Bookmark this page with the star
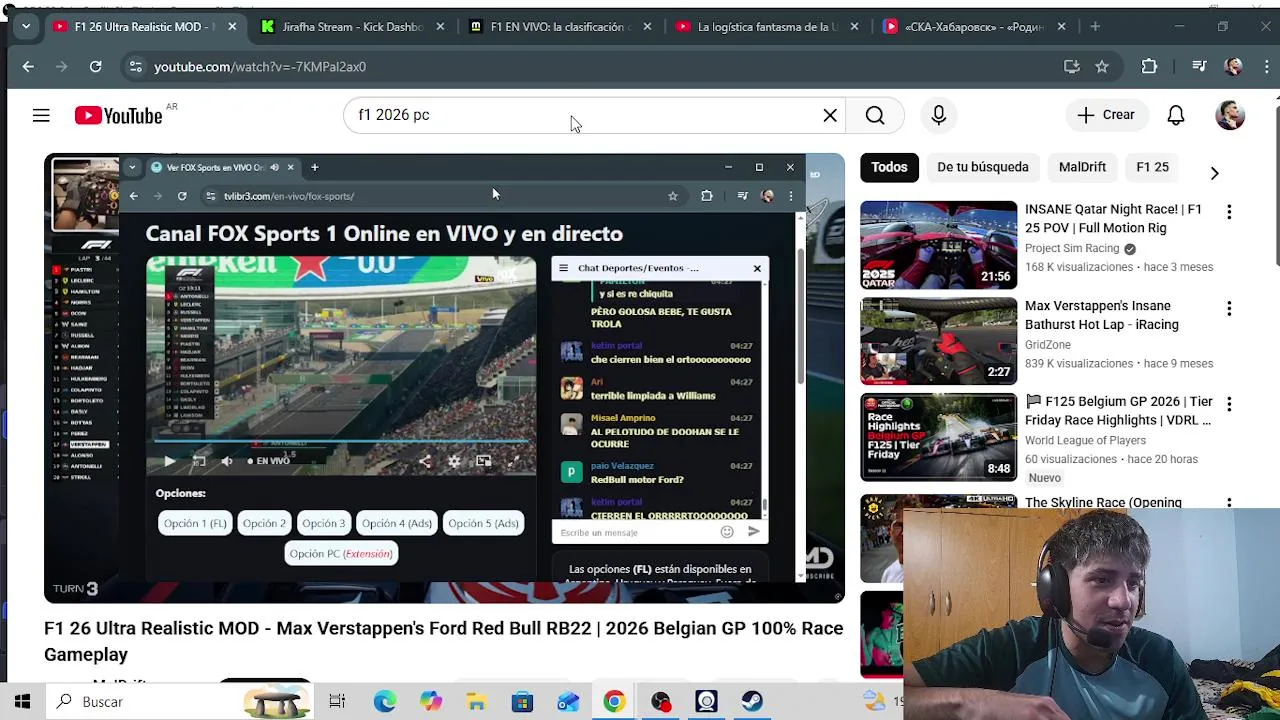Viewport: 1280px width, 720px height. [x=1102, y=66]
